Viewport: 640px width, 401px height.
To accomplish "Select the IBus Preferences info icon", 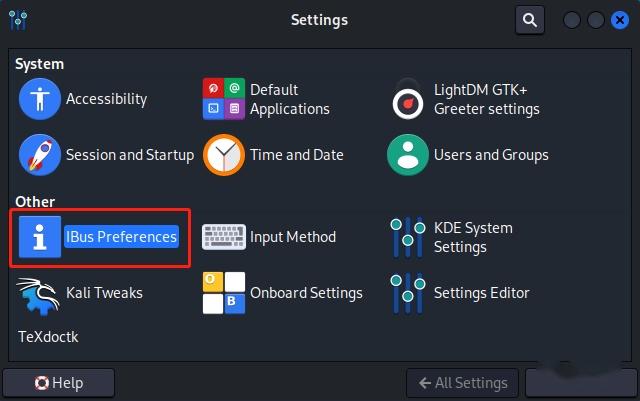I will pyautogui.click(x=40, y=237).
